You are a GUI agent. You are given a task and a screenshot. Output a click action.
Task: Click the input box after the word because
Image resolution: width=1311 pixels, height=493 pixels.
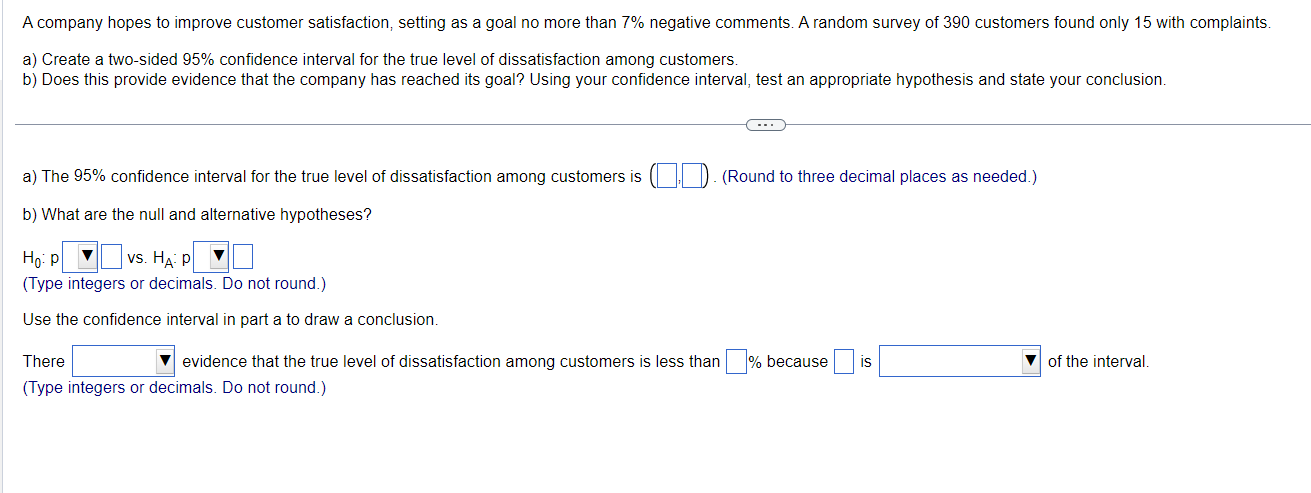[x=843, y=361]
